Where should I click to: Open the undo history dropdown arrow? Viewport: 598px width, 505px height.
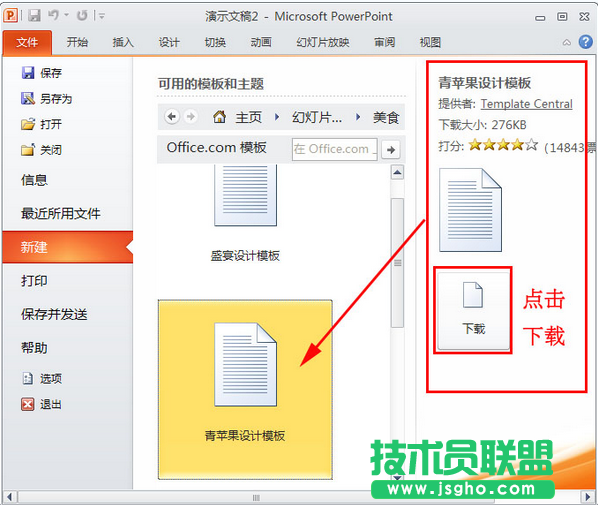66,15
